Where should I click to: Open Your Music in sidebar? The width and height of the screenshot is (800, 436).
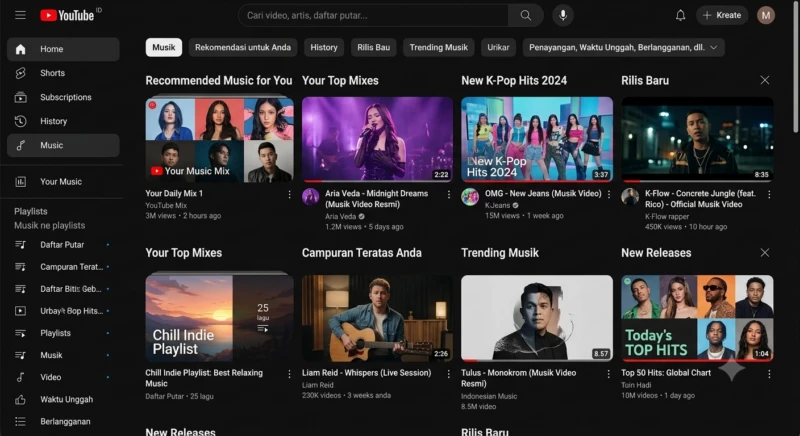63,182
